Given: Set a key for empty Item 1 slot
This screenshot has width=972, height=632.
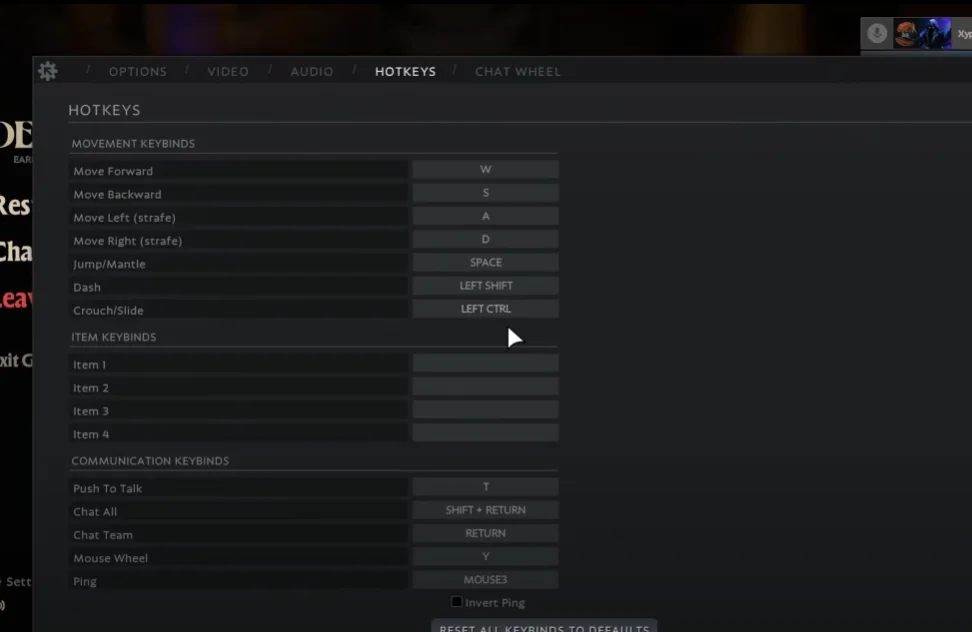Looking at the screenshot, I should (x=485, y=364).
